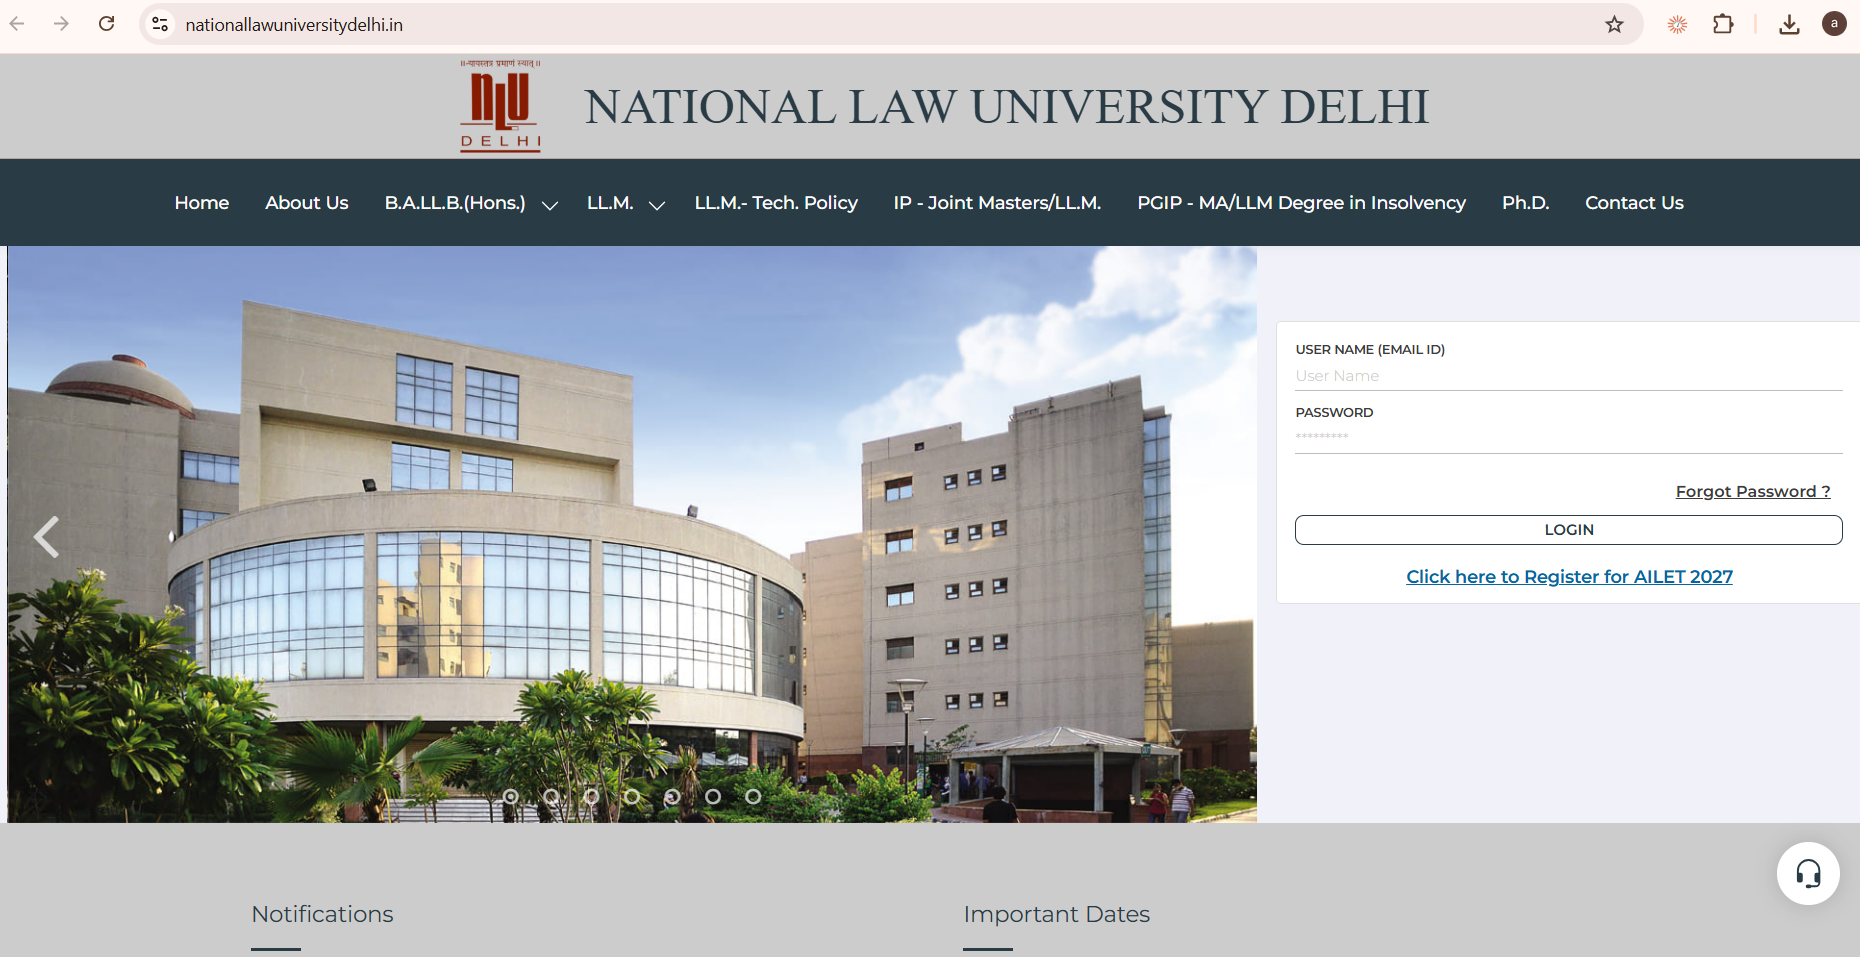Viewport: 1860px width, 957px height.
Task: Open the Home menu item
Action: tap(202, 203)
